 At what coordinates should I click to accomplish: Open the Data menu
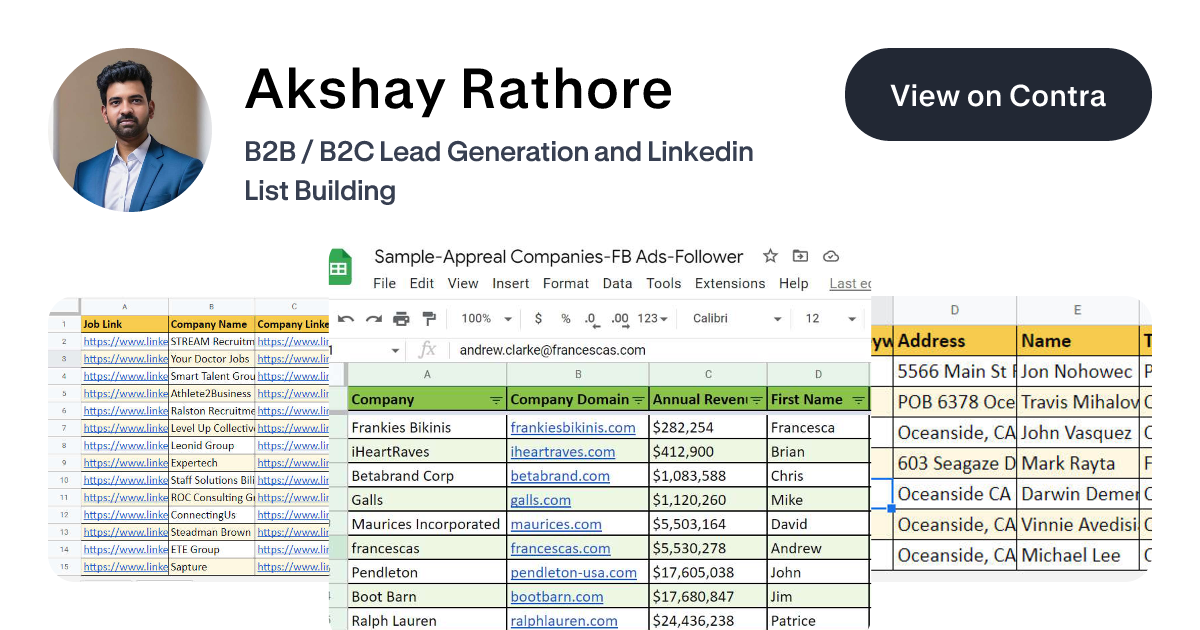coord(617,283)
